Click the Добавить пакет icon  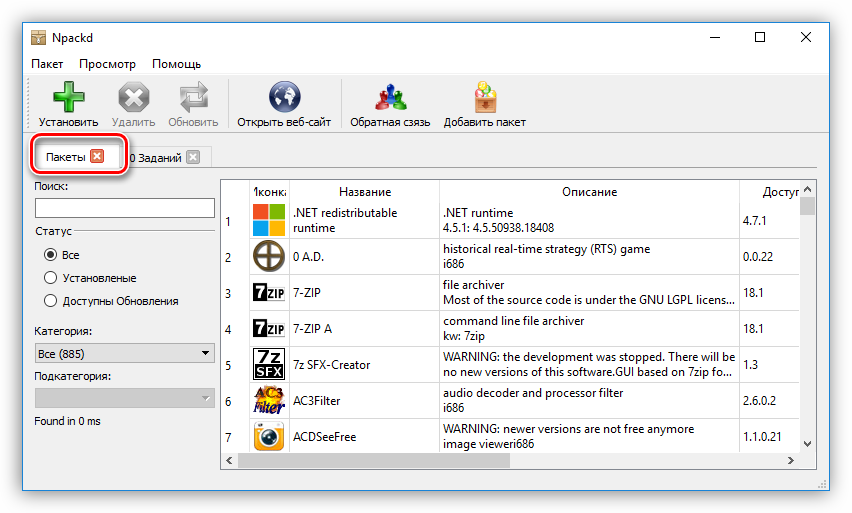pos(485,98)
